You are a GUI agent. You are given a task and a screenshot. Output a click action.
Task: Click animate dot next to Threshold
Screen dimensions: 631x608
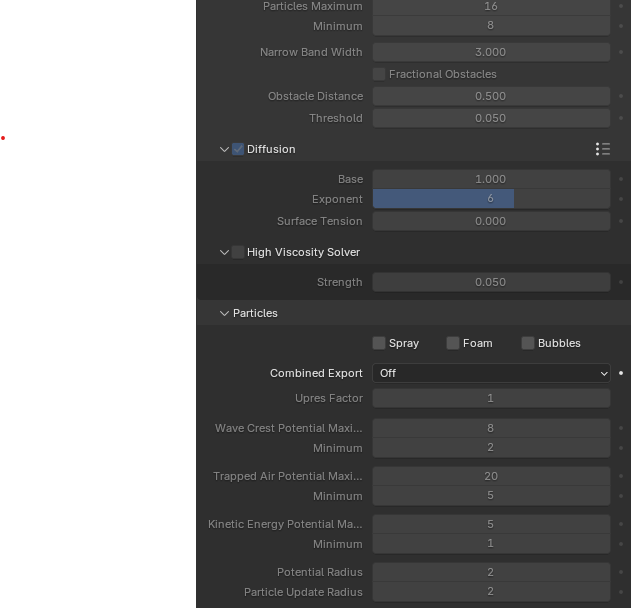pos(621,118)
